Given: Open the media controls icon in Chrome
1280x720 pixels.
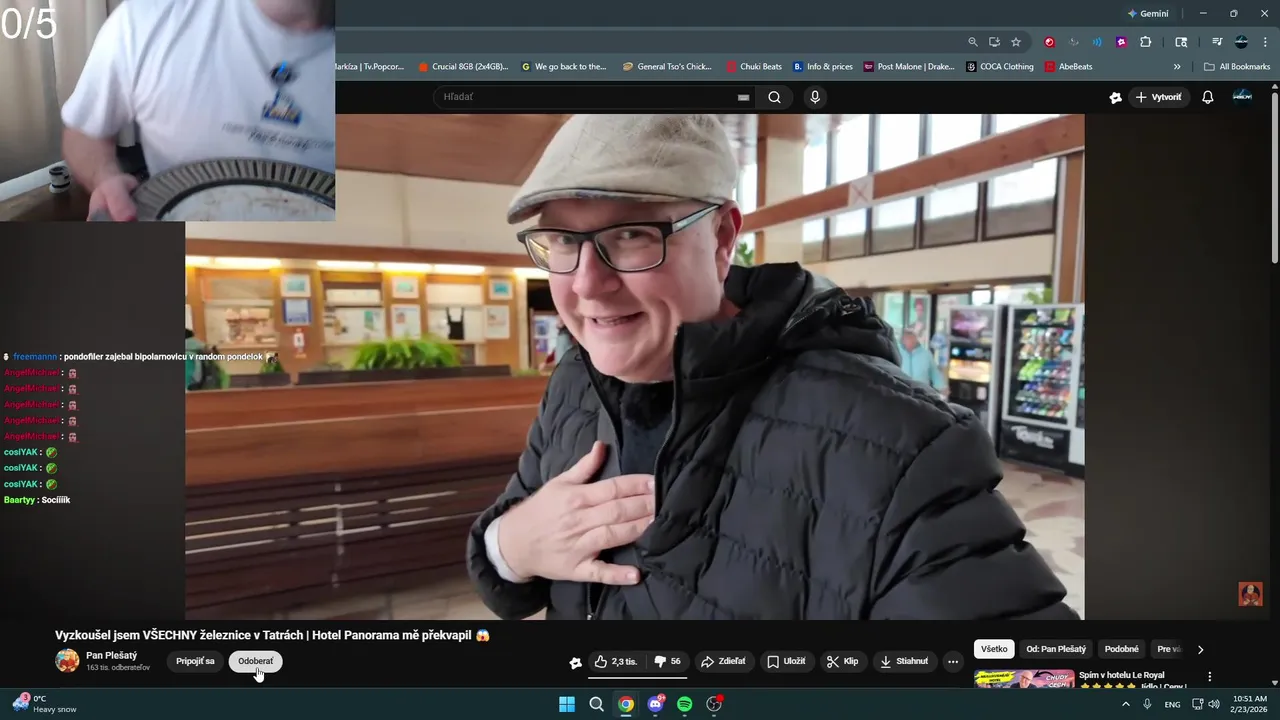Looking at the screenshot, I should click(x=1217, y=42).
